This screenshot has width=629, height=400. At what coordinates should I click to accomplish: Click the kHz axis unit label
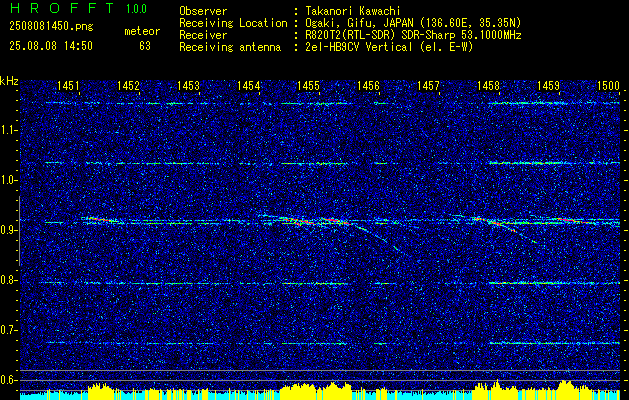[x=9, y=81]
